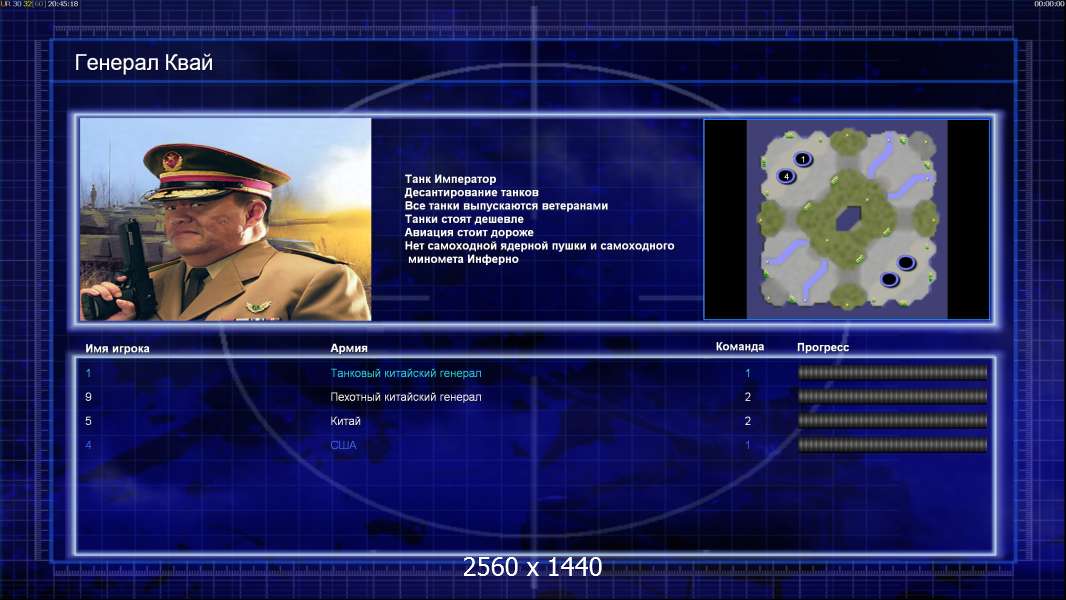
Task: Select the lower empty start position at the minimap's lower right
Action: 889,279
